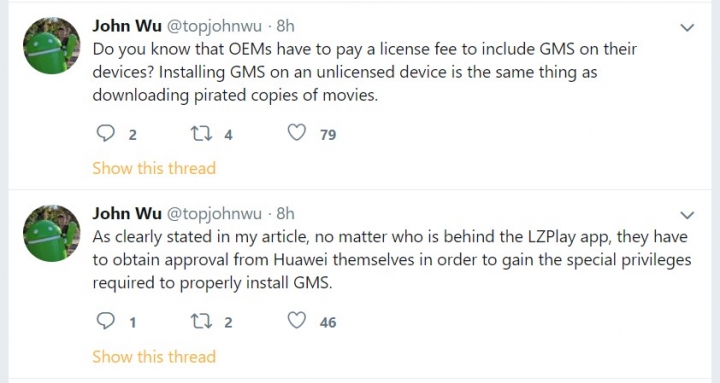Reply to the LZPlay app tweet

coord(106,321)
